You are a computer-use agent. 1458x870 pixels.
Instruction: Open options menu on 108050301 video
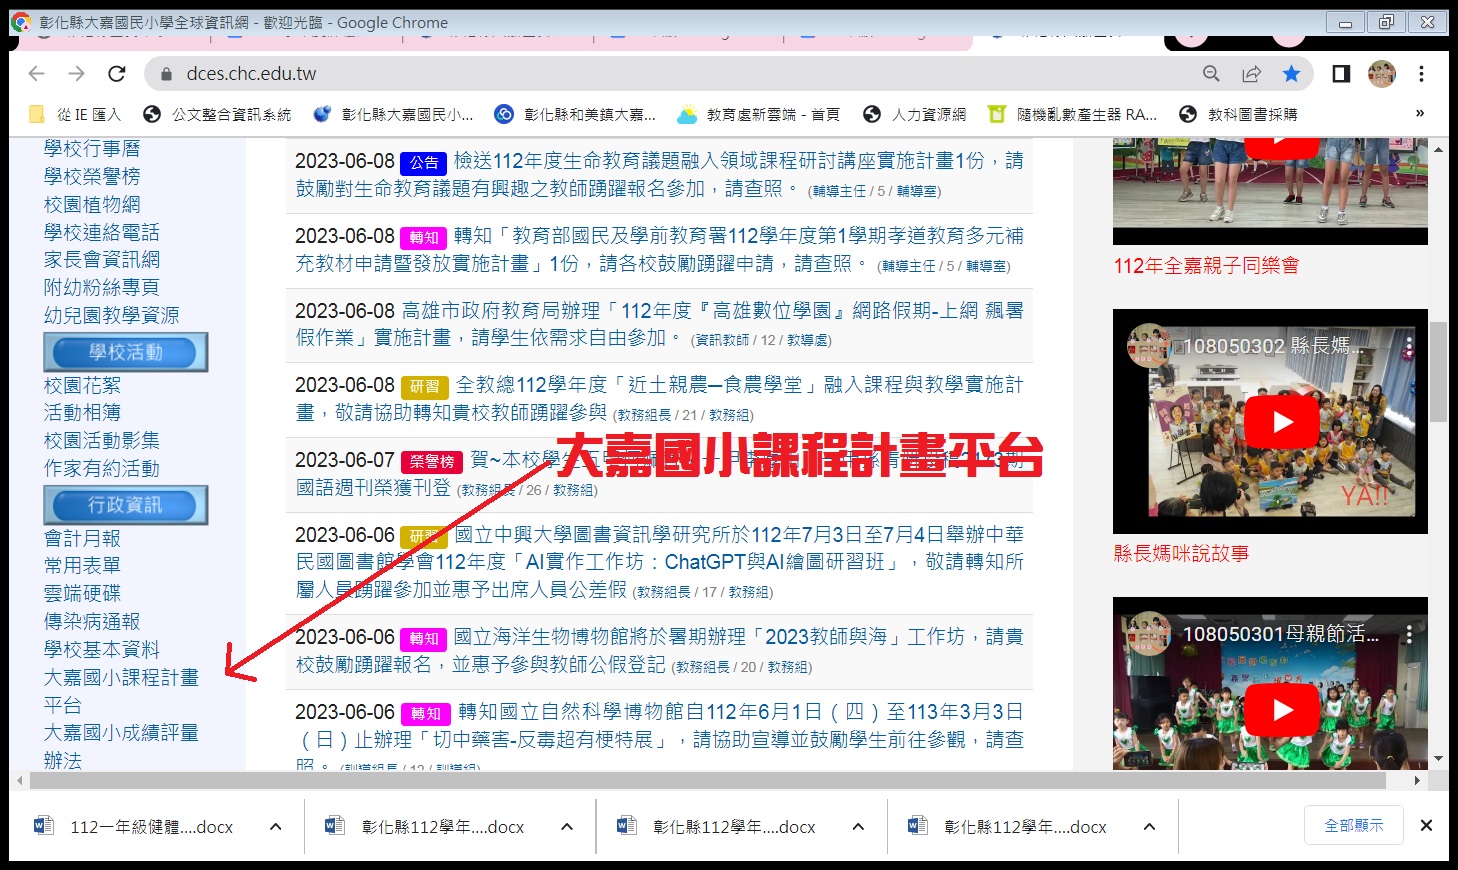point(1408,634)
